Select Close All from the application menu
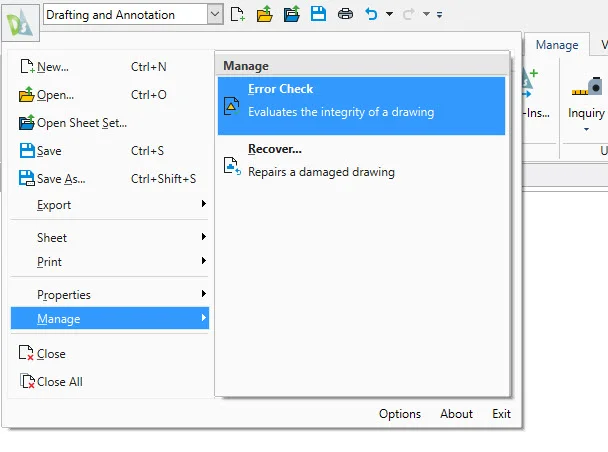The width and height of the screenshot is (608, 452). point(59,382)
